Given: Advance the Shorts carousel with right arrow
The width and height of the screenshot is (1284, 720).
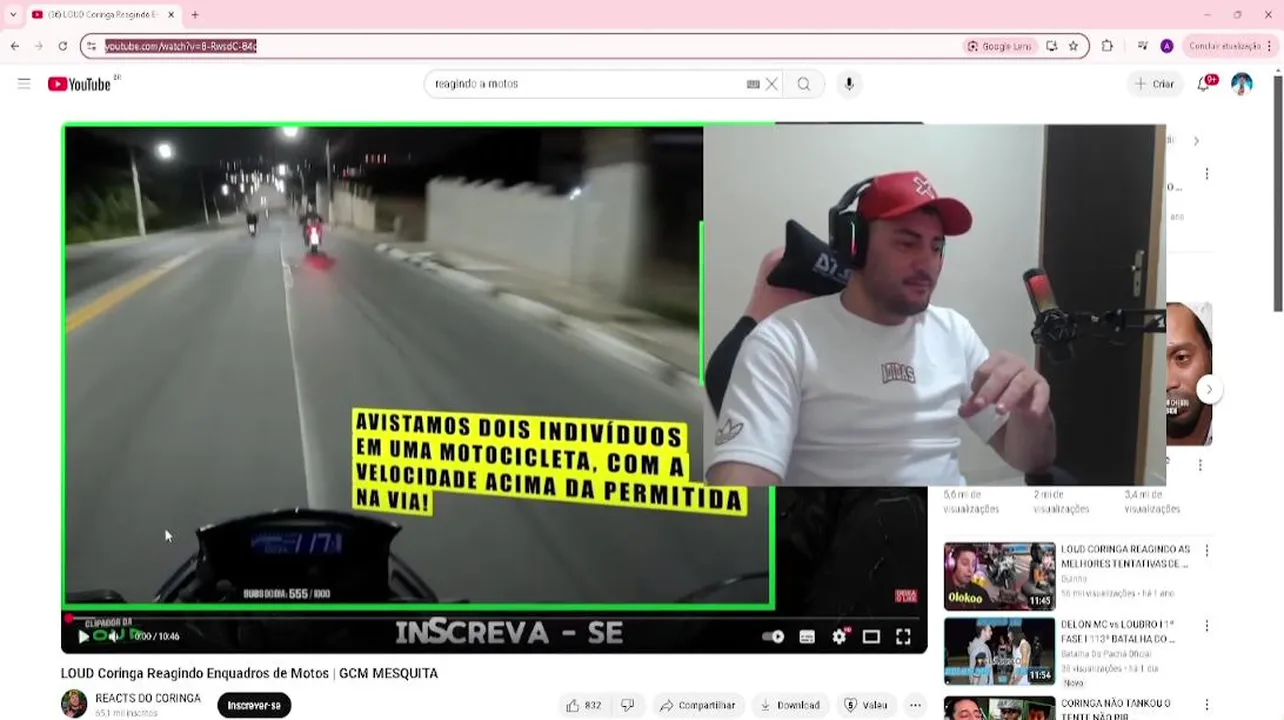Looking at the screenshot, I should click(x=1209, y=389).
